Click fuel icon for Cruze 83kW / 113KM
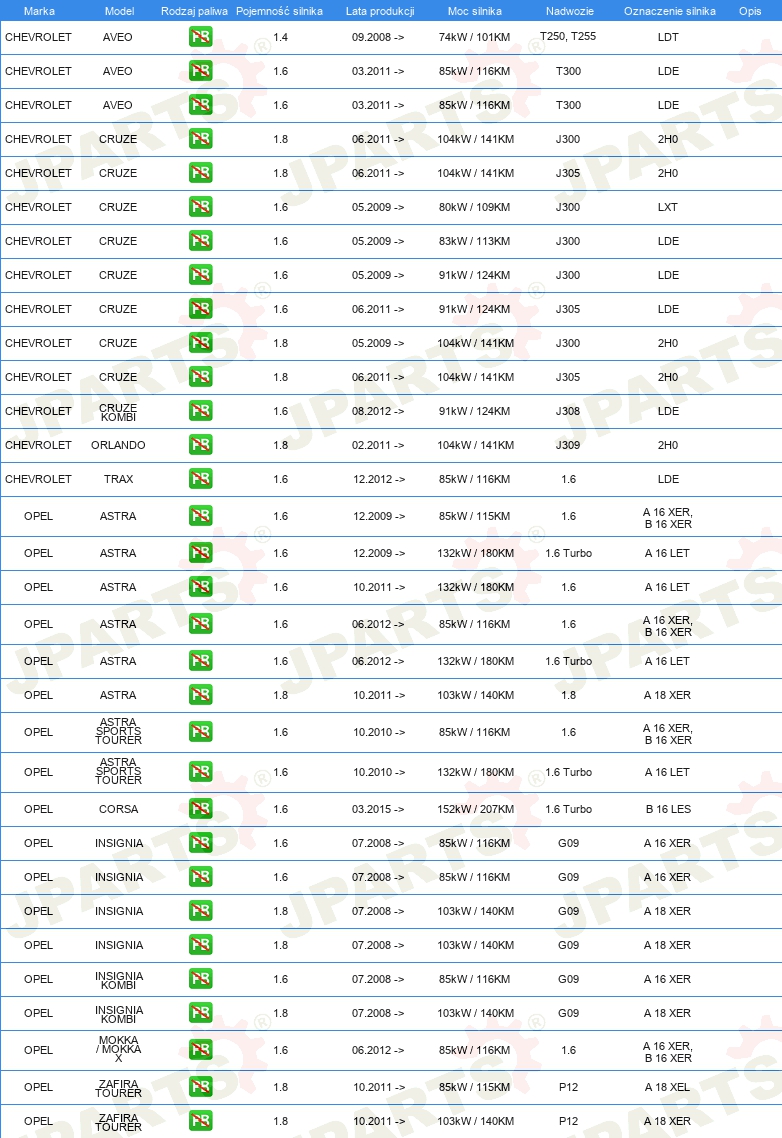782x1138 pixels. [x=200, y=241]
